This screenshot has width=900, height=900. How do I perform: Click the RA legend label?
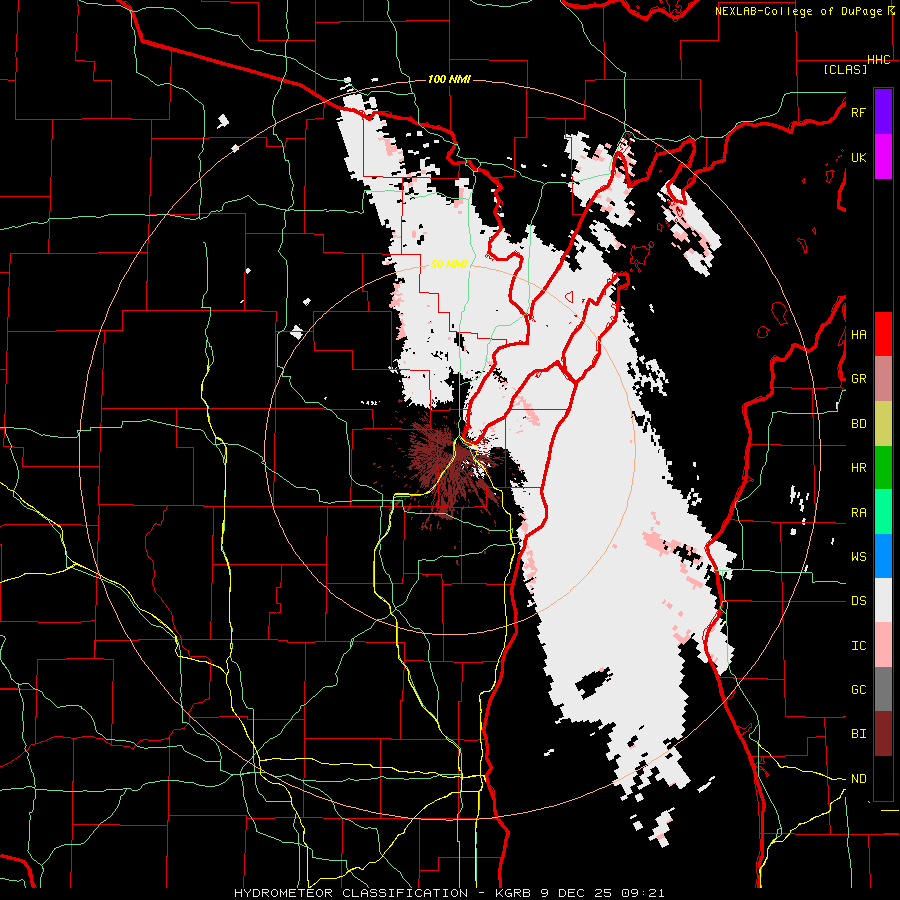pos(858,512)
